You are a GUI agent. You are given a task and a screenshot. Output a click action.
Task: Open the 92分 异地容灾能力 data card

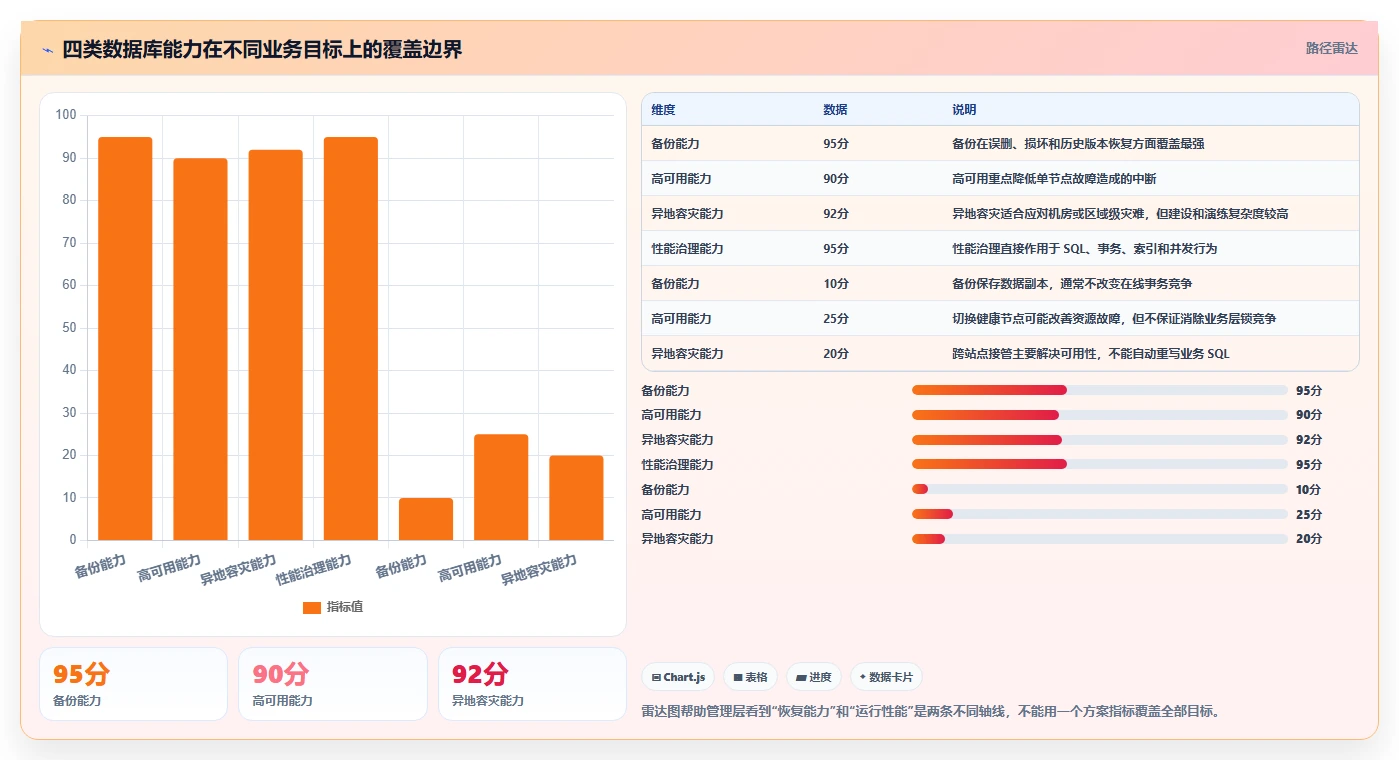click(532, 684)
